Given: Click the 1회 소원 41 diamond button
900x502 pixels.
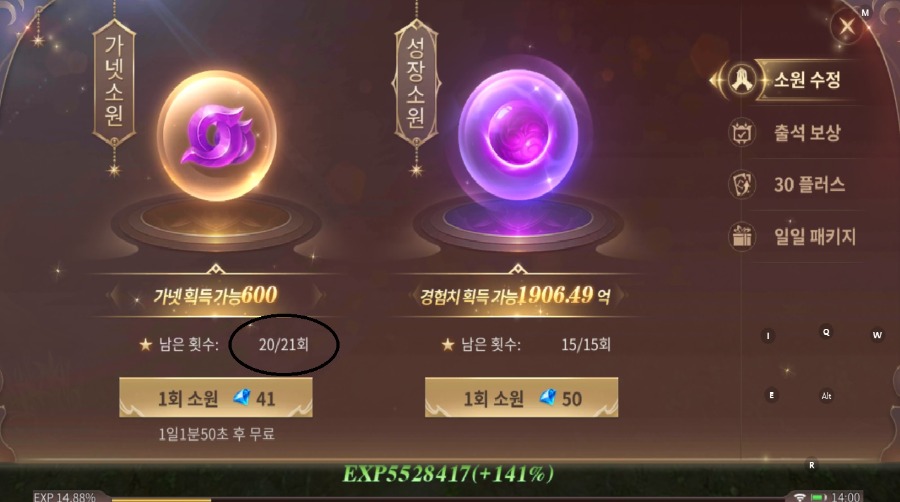Looking at the screenshot, I should tap(216, 397).
